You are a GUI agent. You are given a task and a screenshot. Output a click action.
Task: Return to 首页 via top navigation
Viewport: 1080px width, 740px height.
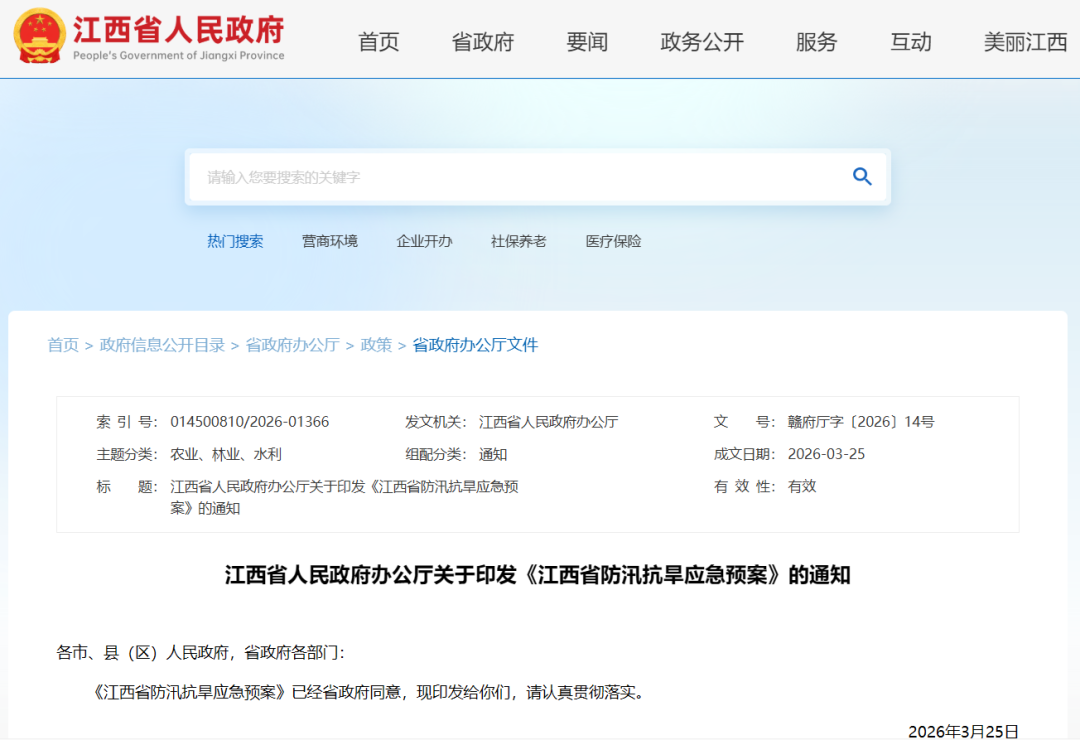point(378,42)
